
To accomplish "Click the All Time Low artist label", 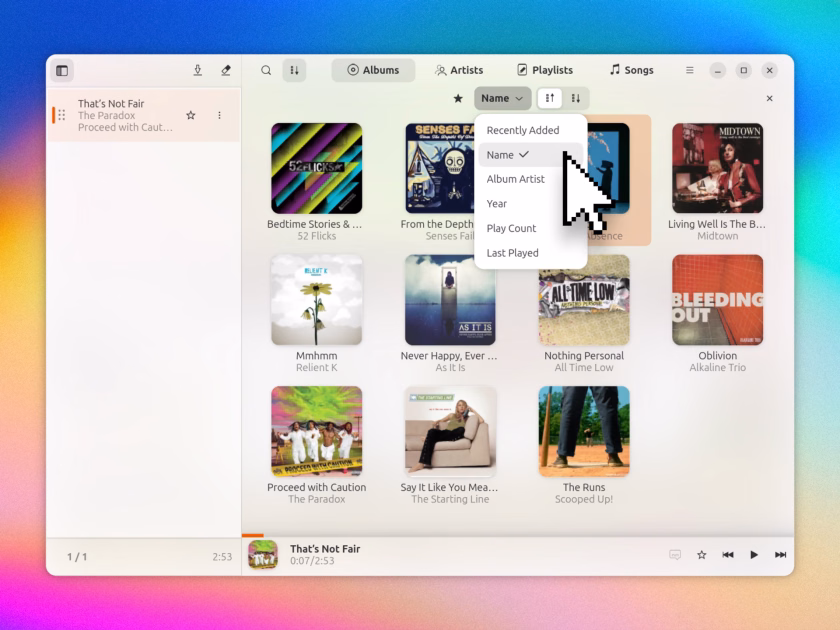I will click(x=584, y=368).
